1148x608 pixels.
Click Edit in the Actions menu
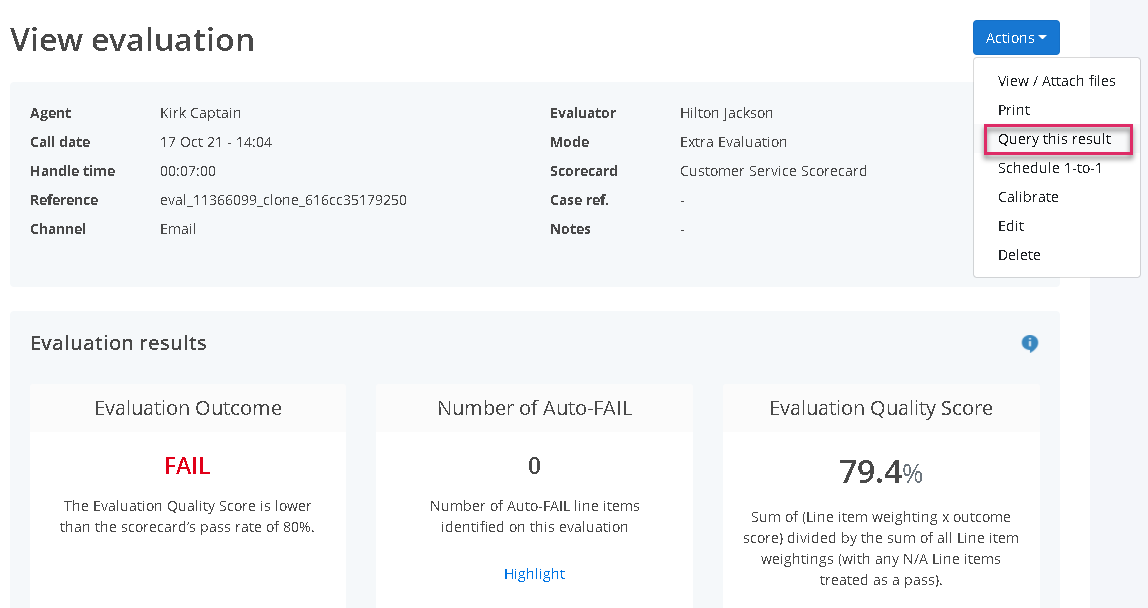click(x=1011, y=226)
